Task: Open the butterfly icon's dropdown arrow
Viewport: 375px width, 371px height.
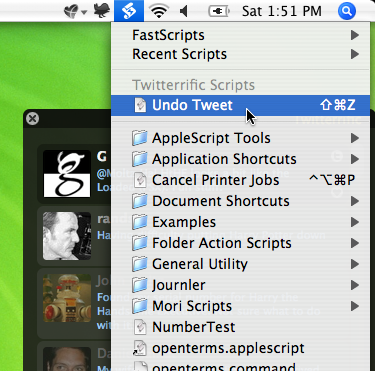Action: [x=84, y=13]
